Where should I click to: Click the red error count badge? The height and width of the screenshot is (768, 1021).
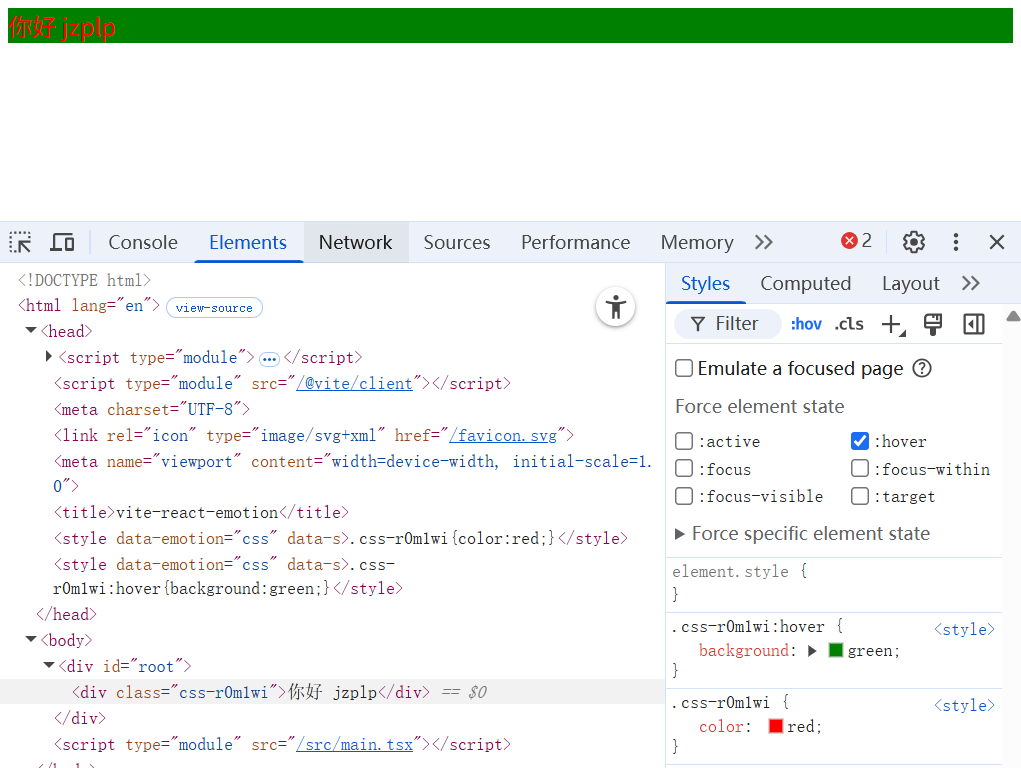(x=856, y=241)
